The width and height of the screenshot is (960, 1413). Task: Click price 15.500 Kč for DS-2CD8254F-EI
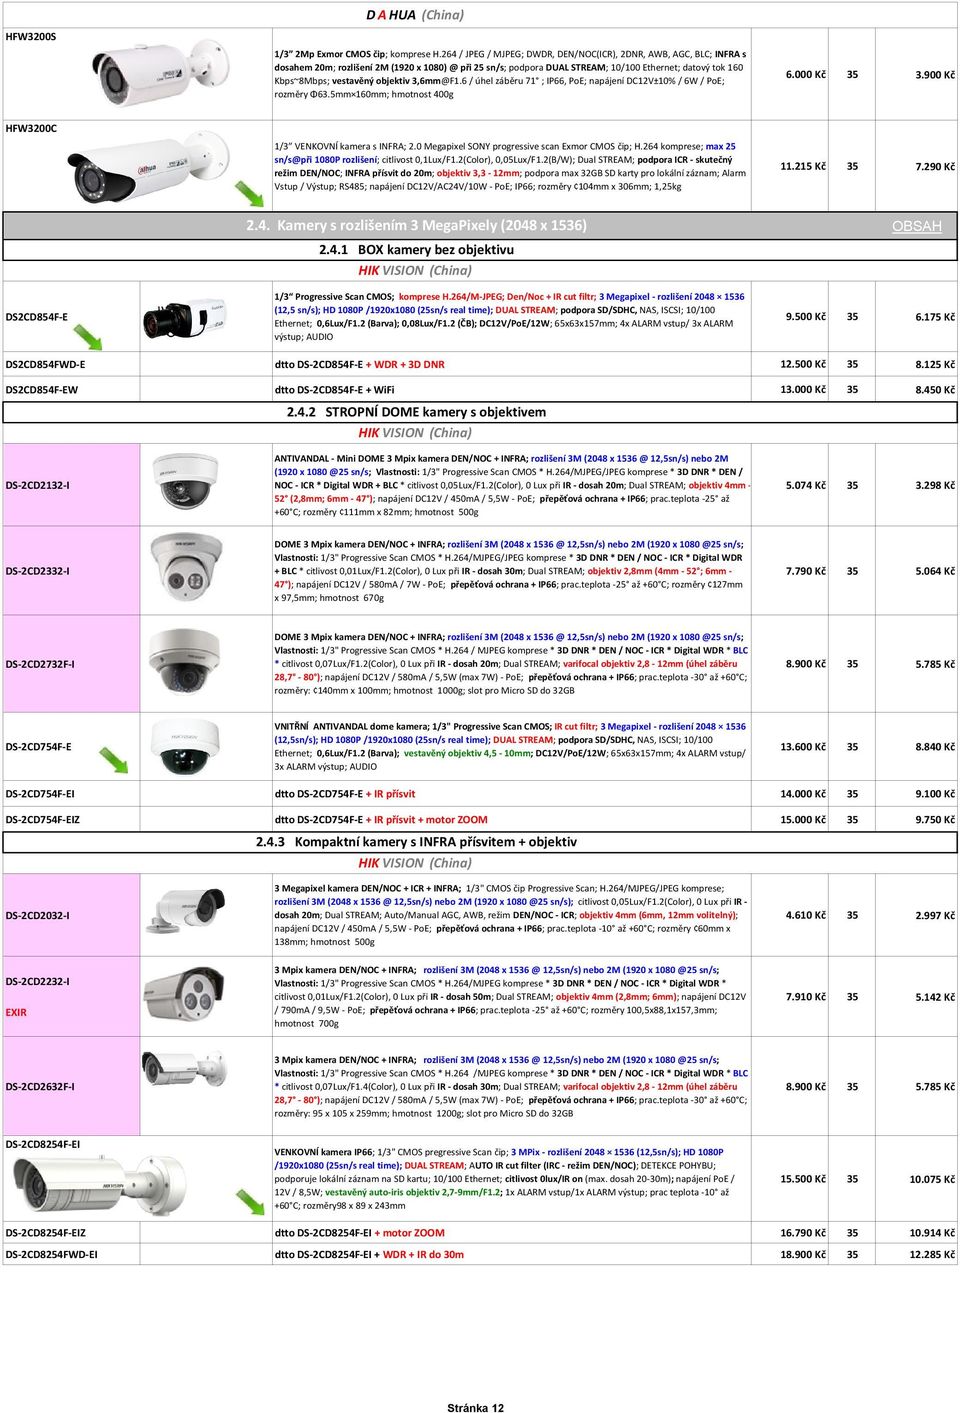click(x=803, y=1180)
